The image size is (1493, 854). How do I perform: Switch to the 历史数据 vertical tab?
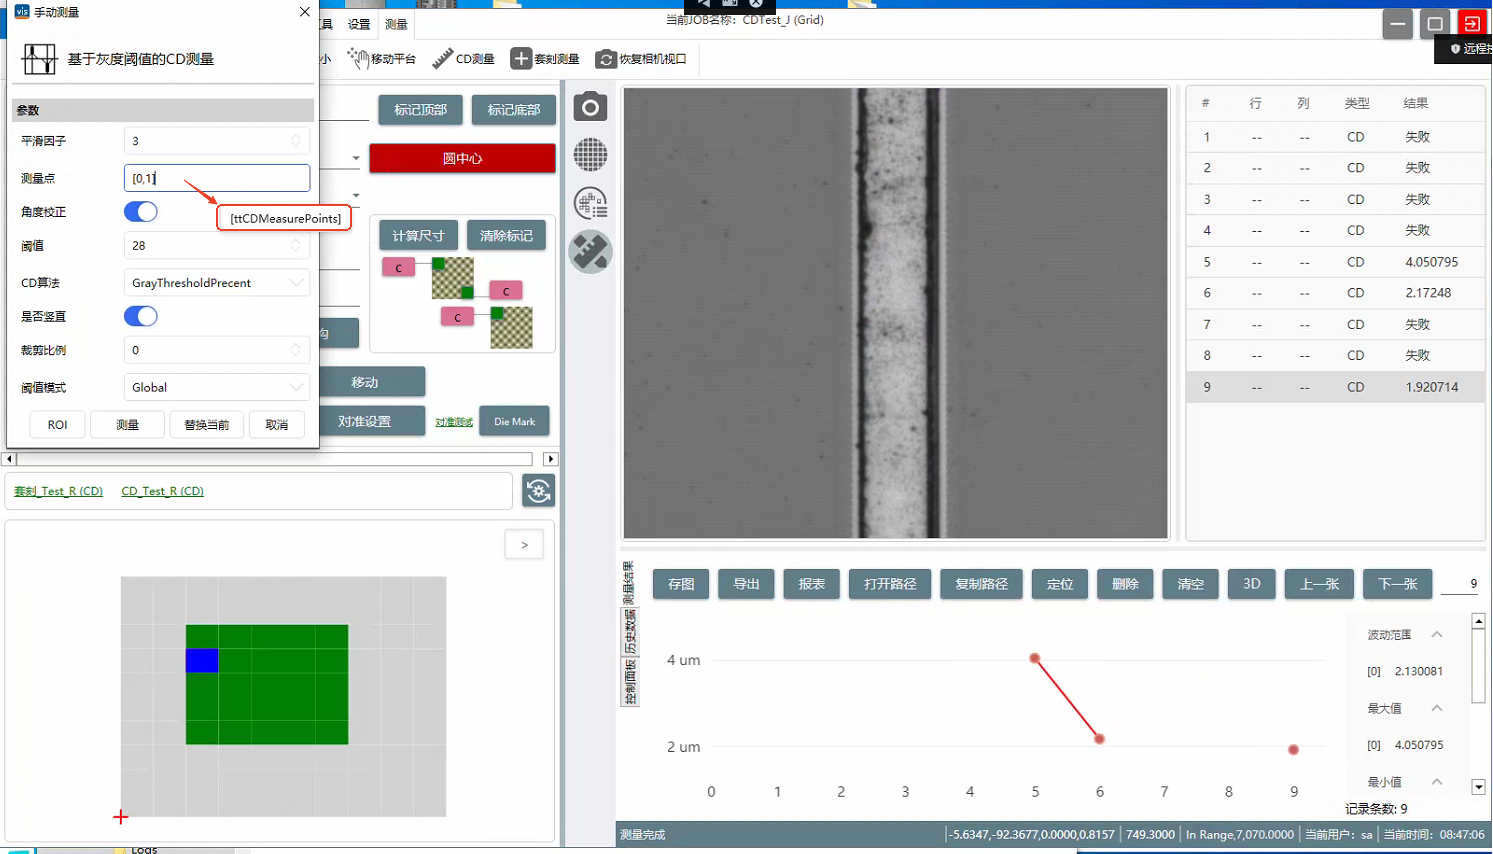(629, 632)
